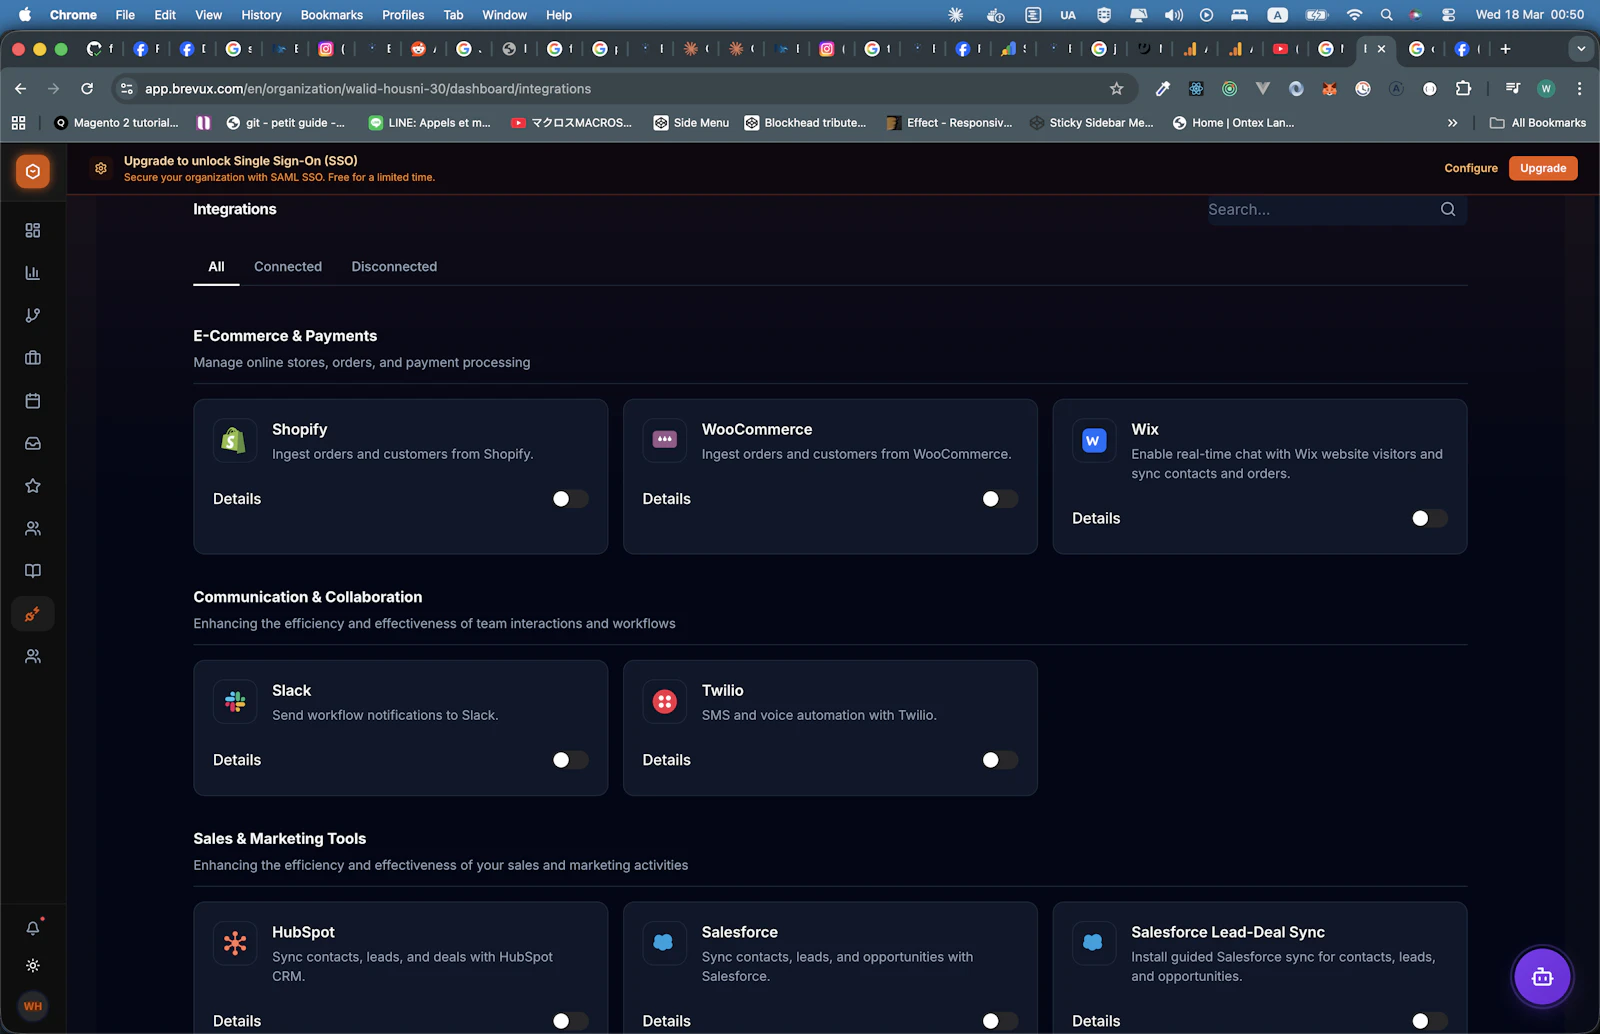The width and height of the screenshot is (1600, 1034).
Task: Select the Integrations plug icon in sidebar
Action: click(x=33, y=613)
